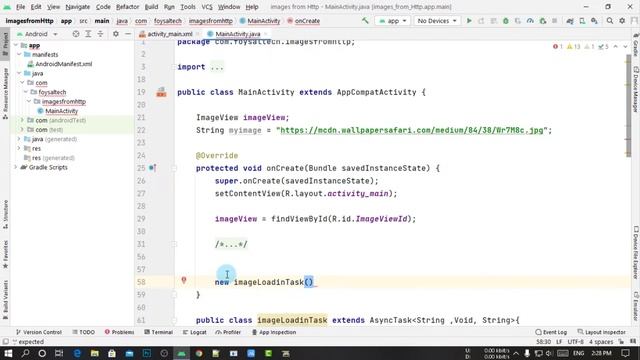Start debugging with the green bug icon

(x=506, y=20)
